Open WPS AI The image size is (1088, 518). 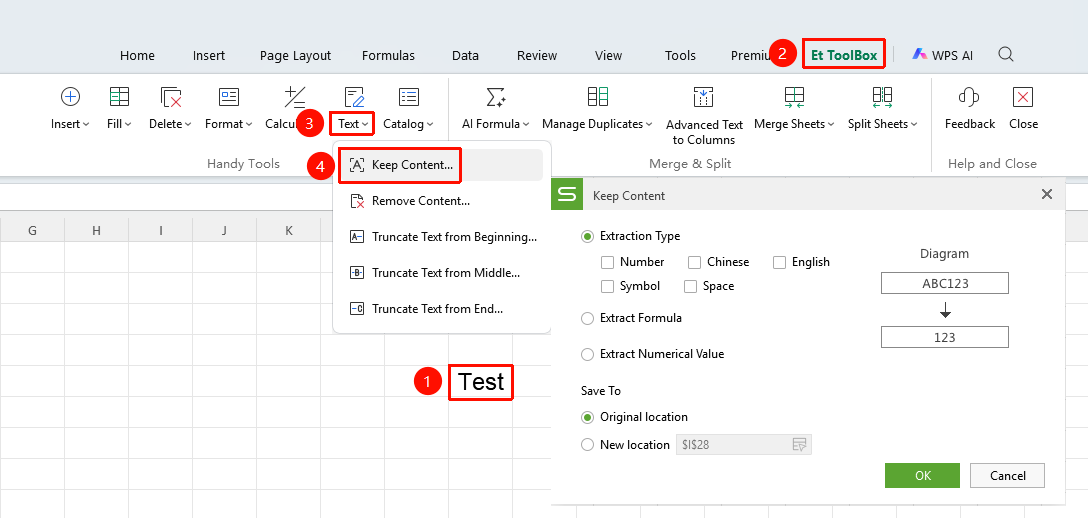(942, 55)
